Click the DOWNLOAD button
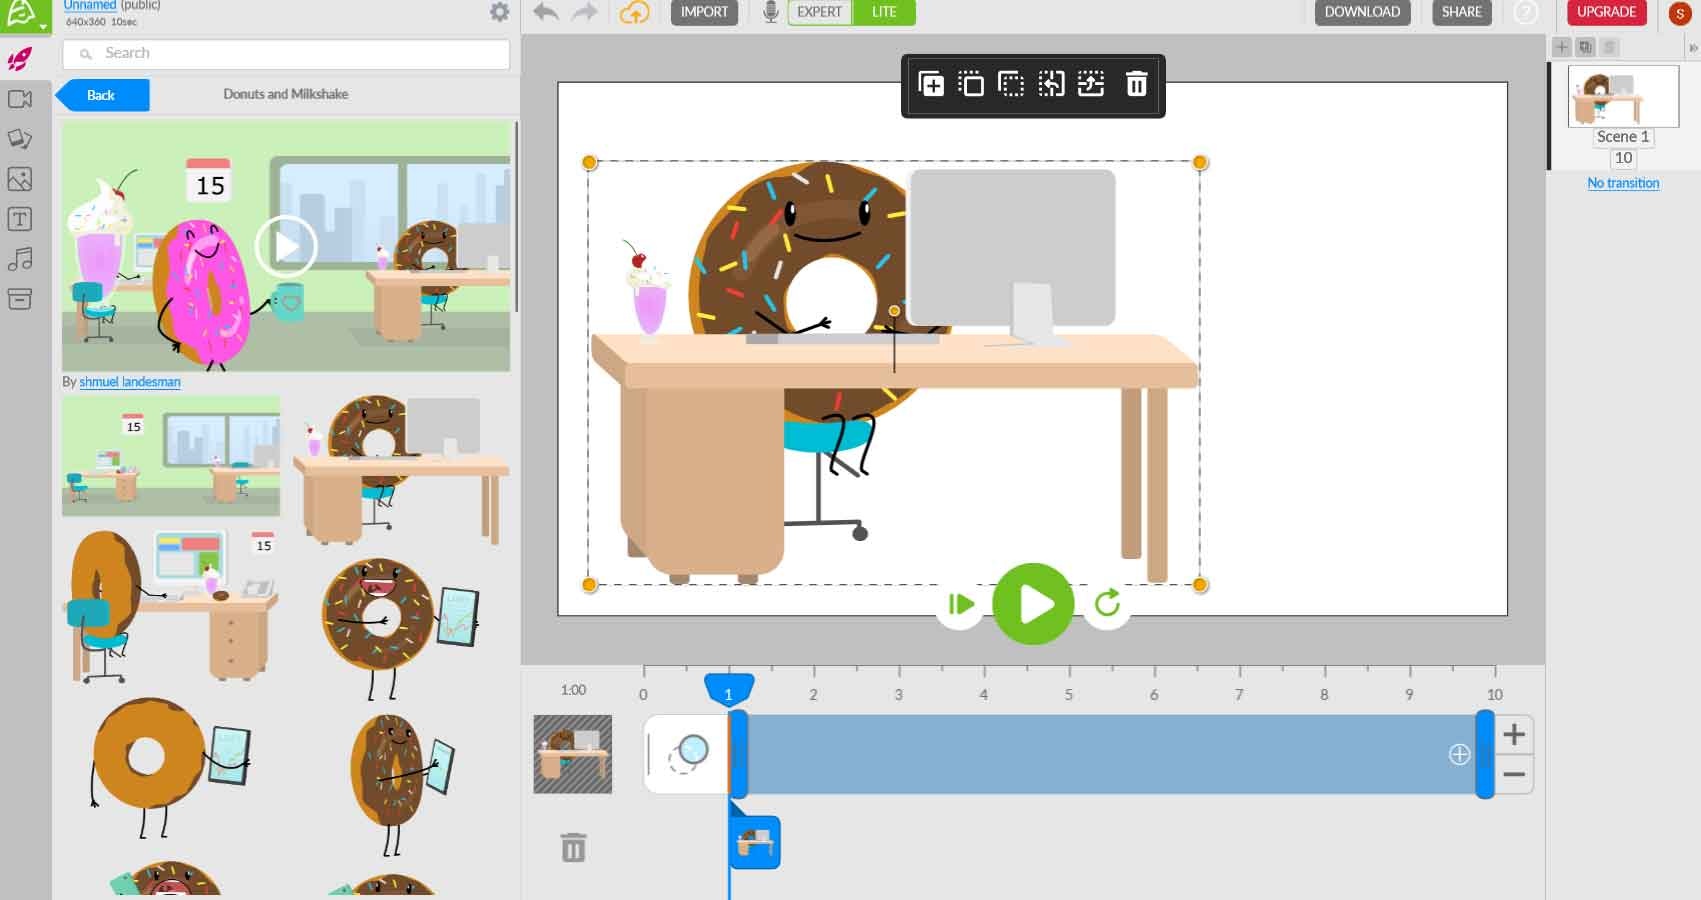The width and height of the screenshot is (1701, 900). 1362,12
